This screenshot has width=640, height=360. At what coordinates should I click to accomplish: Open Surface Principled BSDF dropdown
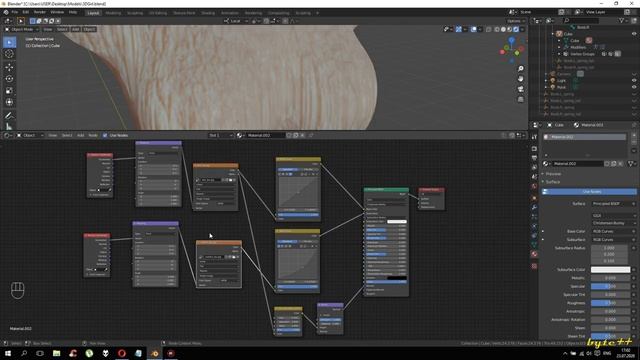click(614, 203)
